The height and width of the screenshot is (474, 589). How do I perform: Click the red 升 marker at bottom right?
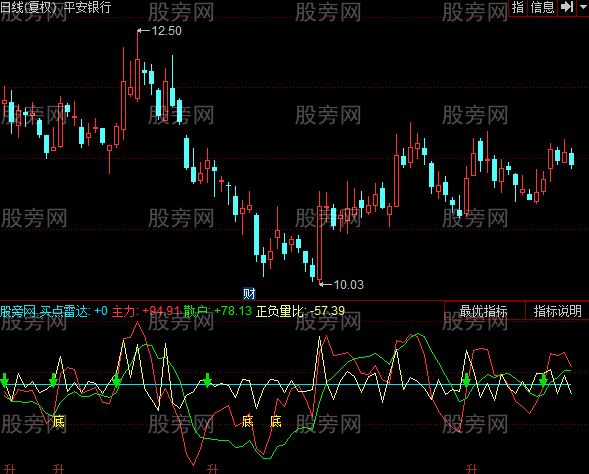click(x=471, y=469)
